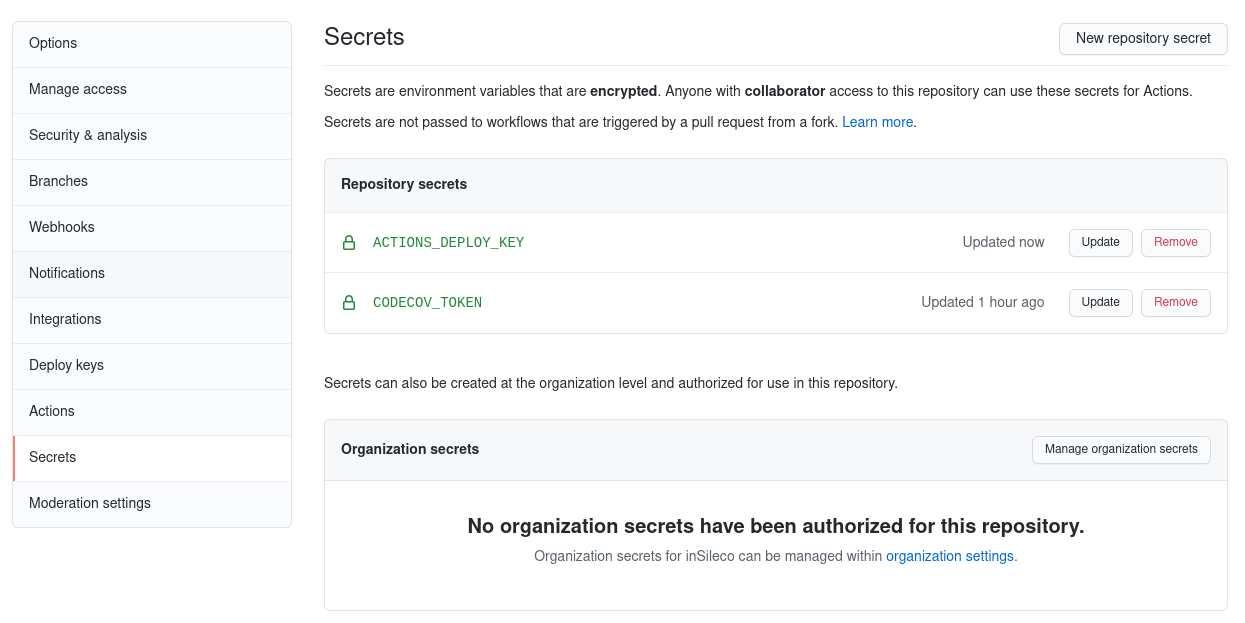Image resolution: width=1245 pixels, height=623 pixels.
Task: Open Moderation settings
Action: tap(89, 503)
